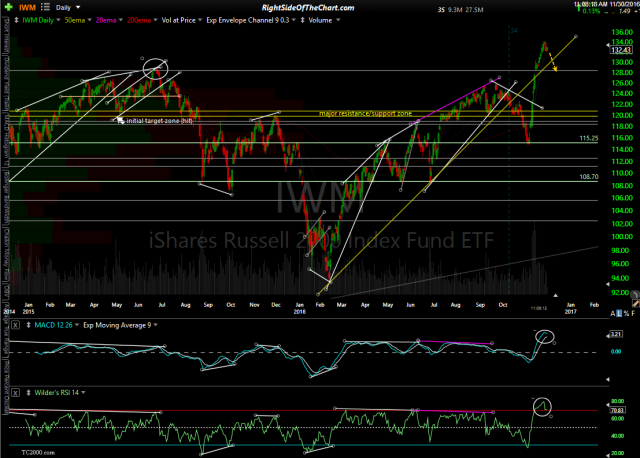Click the green plus add-indicator icon
Viewport: 640px width, 458px height.
tap(9, 7)
